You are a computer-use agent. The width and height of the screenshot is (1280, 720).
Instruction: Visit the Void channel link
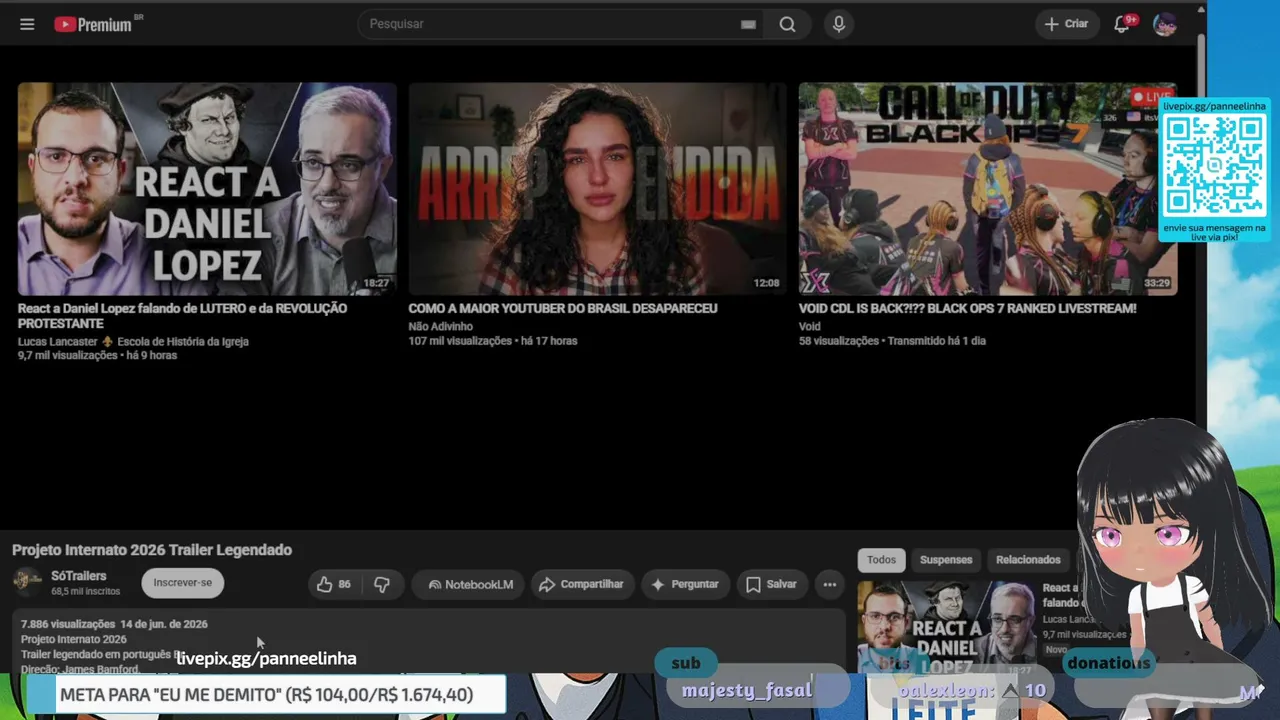point(809,327)
